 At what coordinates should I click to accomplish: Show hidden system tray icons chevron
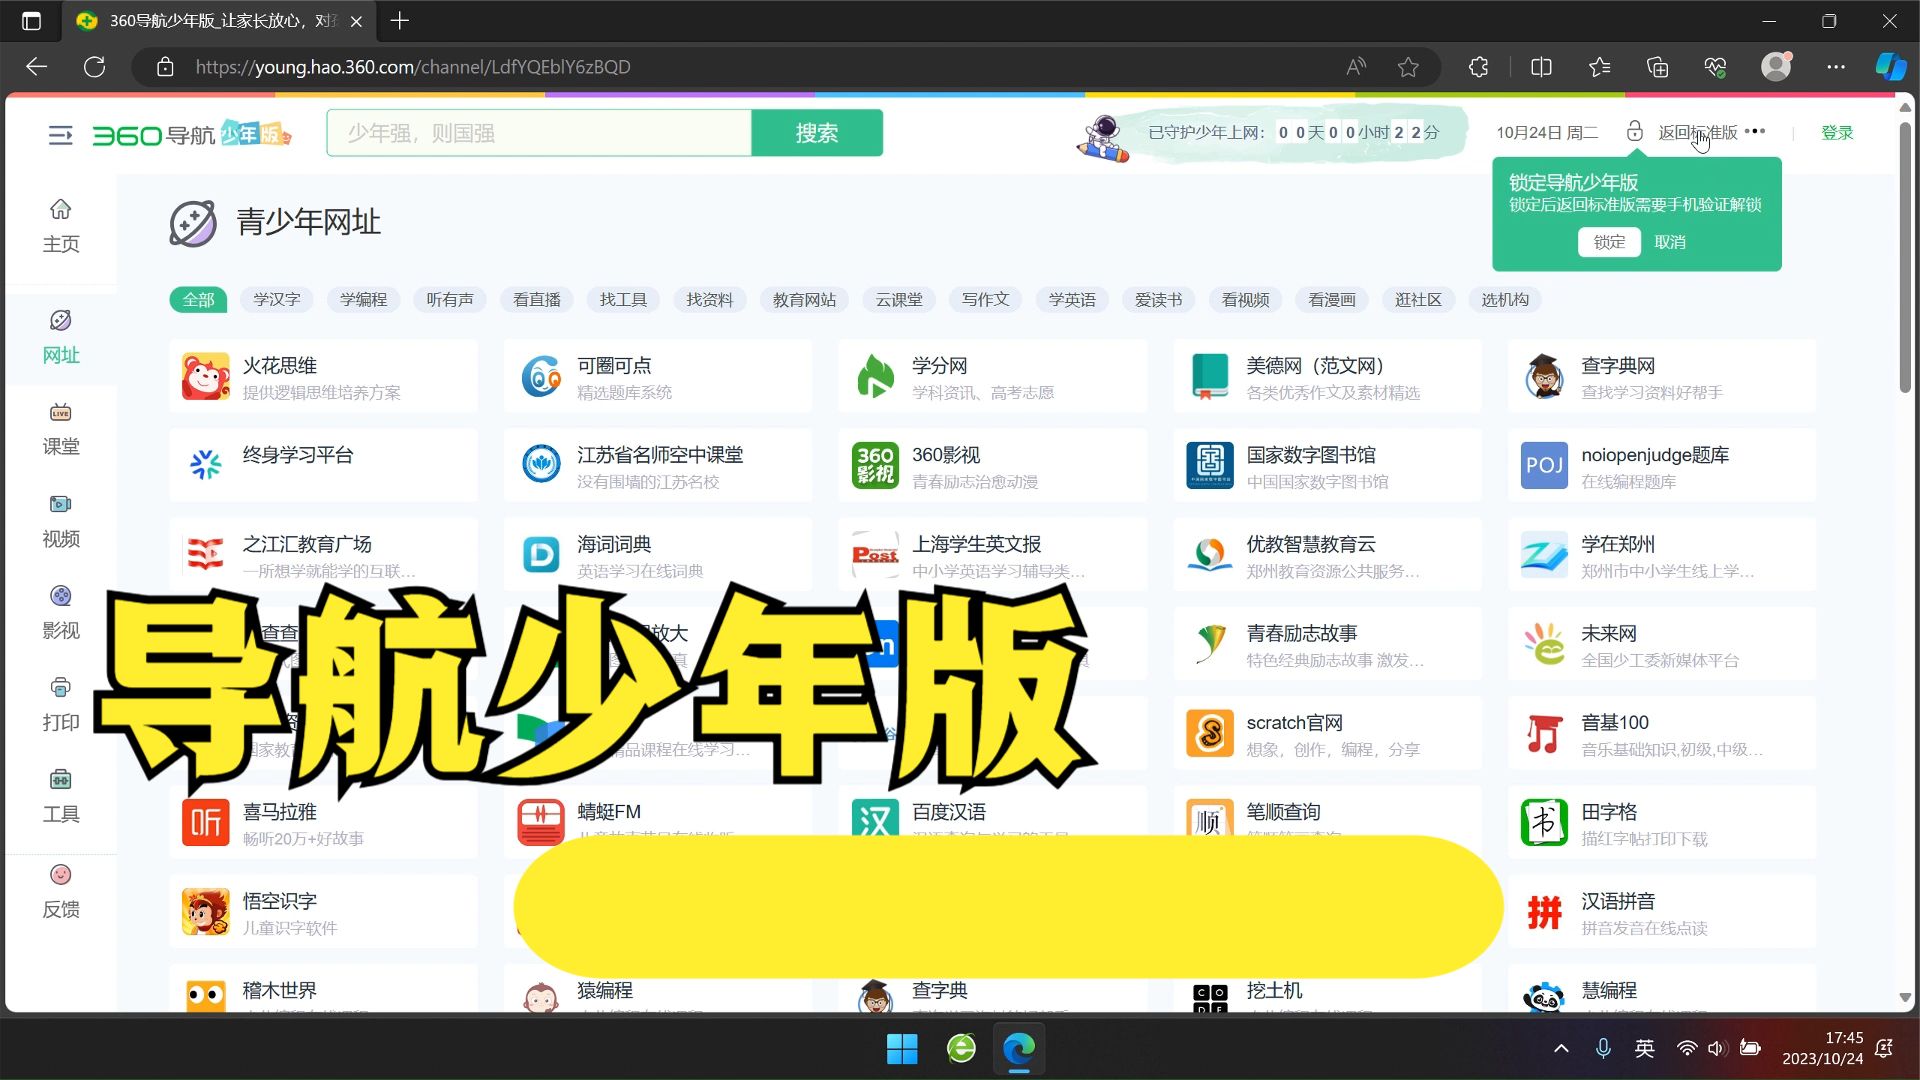(1561, 1048)
